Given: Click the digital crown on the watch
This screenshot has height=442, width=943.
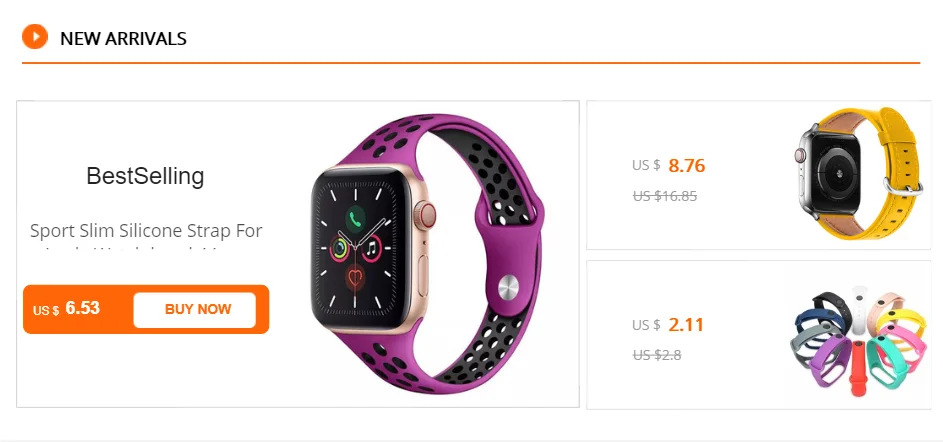Looking at the screenshot, I should pos(427,215).
